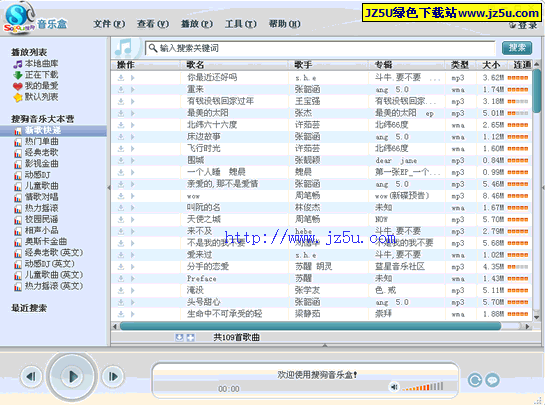Click download icon for 围城
Image resolution: width=545 pixels, height=405 pixels.
pos(121,161)
